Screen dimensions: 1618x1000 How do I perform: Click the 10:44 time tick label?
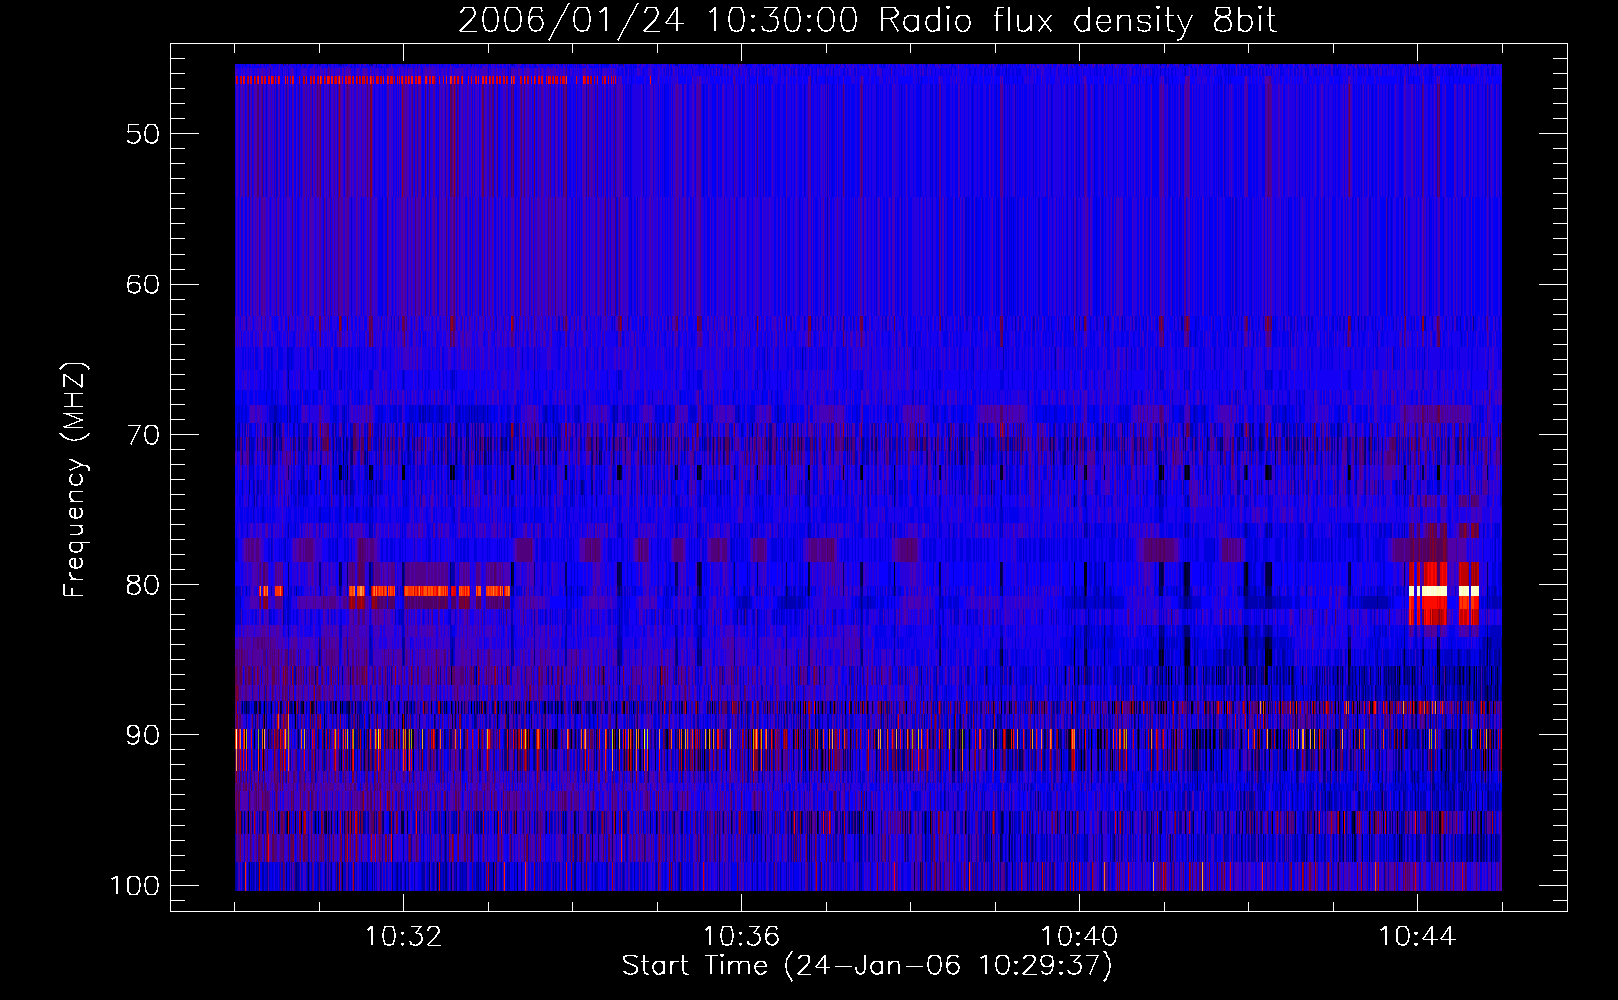[1417, 937]
